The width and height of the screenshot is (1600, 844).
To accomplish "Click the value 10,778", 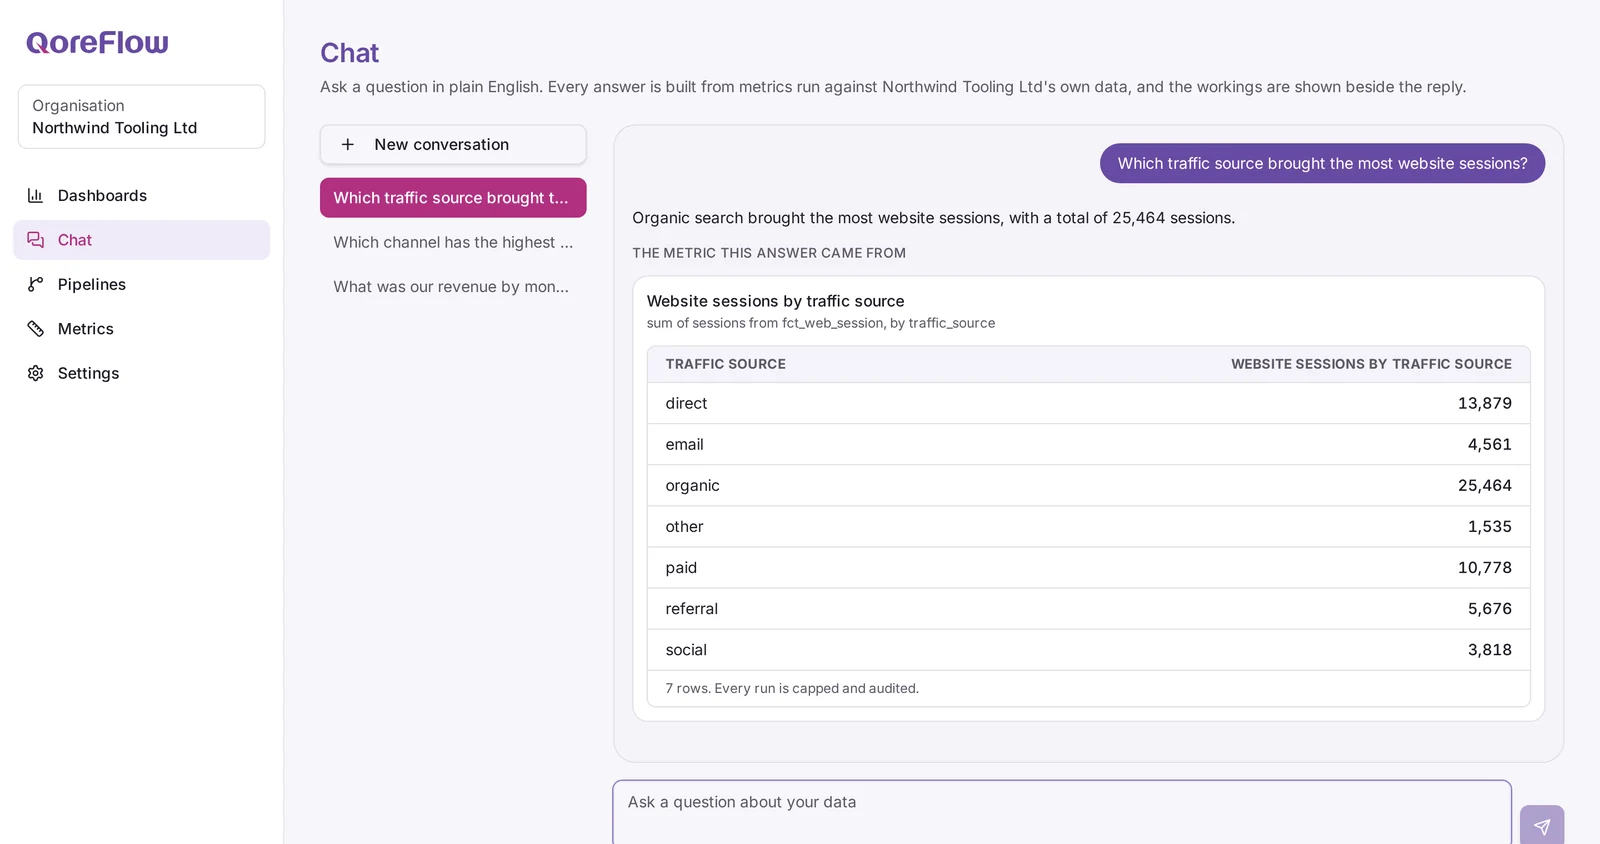I will 1485,567.
